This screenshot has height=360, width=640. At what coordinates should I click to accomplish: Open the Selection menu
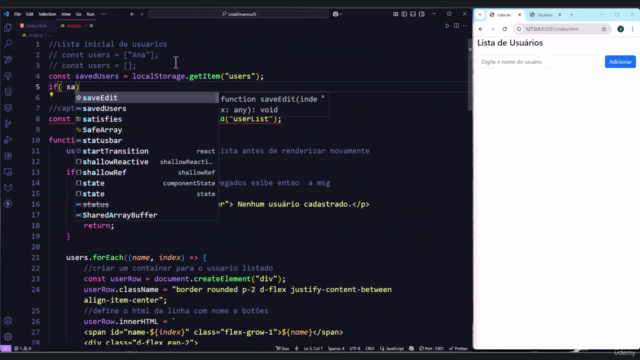pos(47,14)
